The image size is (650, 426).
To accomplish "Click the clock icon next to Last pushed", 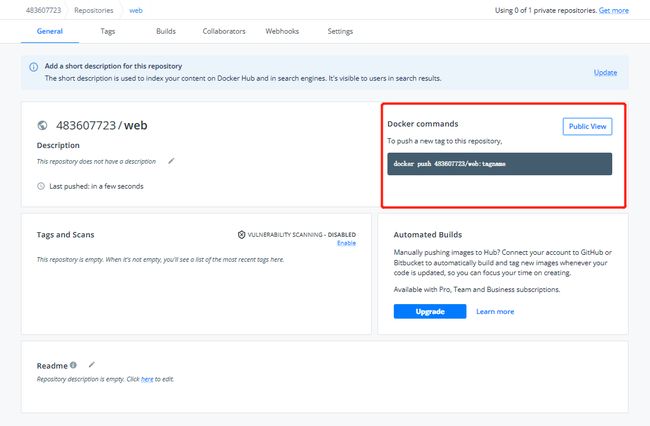I will 41,186.
